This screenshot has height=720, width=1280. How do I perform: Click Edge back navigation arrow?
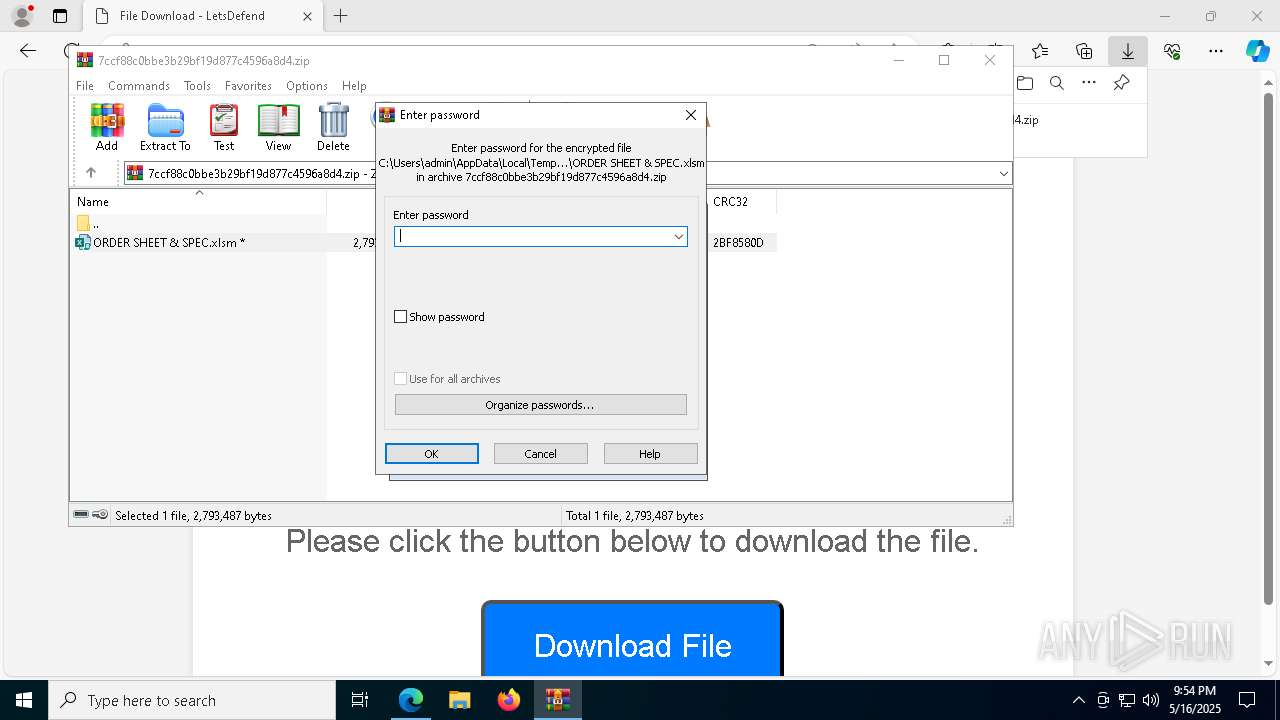(28, 51)
